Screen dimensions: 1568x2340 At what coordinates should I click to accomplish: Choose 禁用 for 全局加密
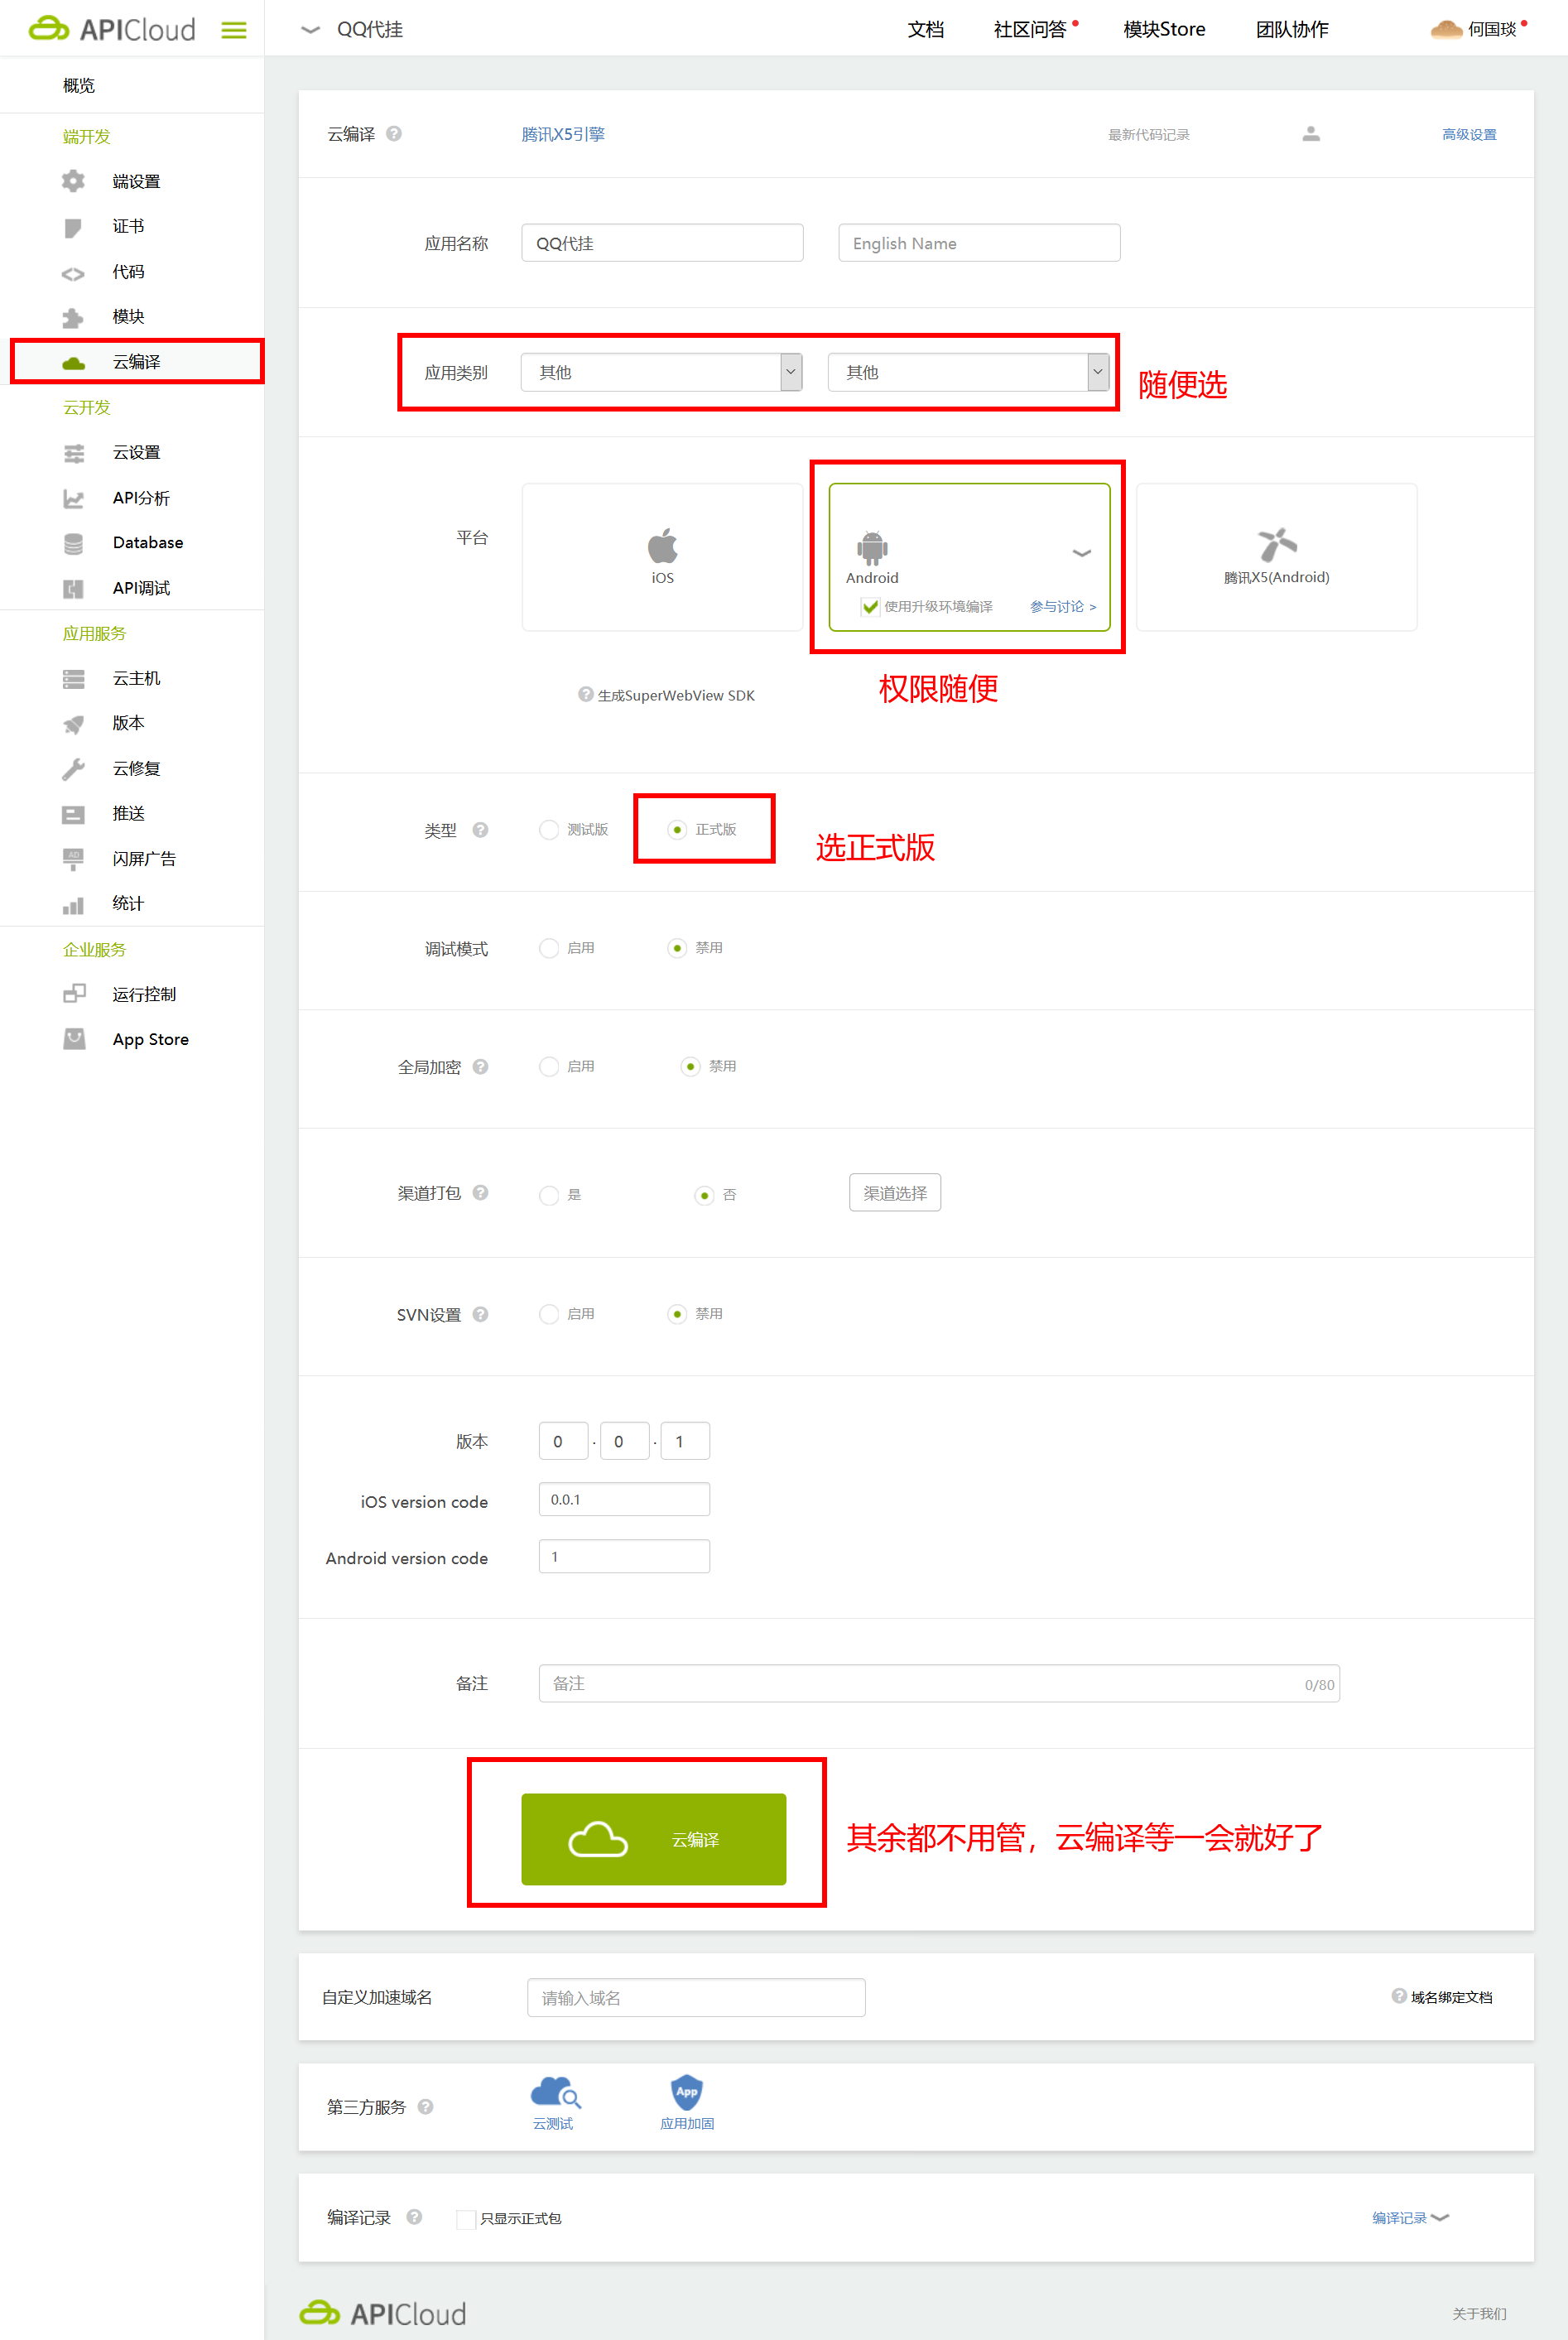coord(691,1067)
